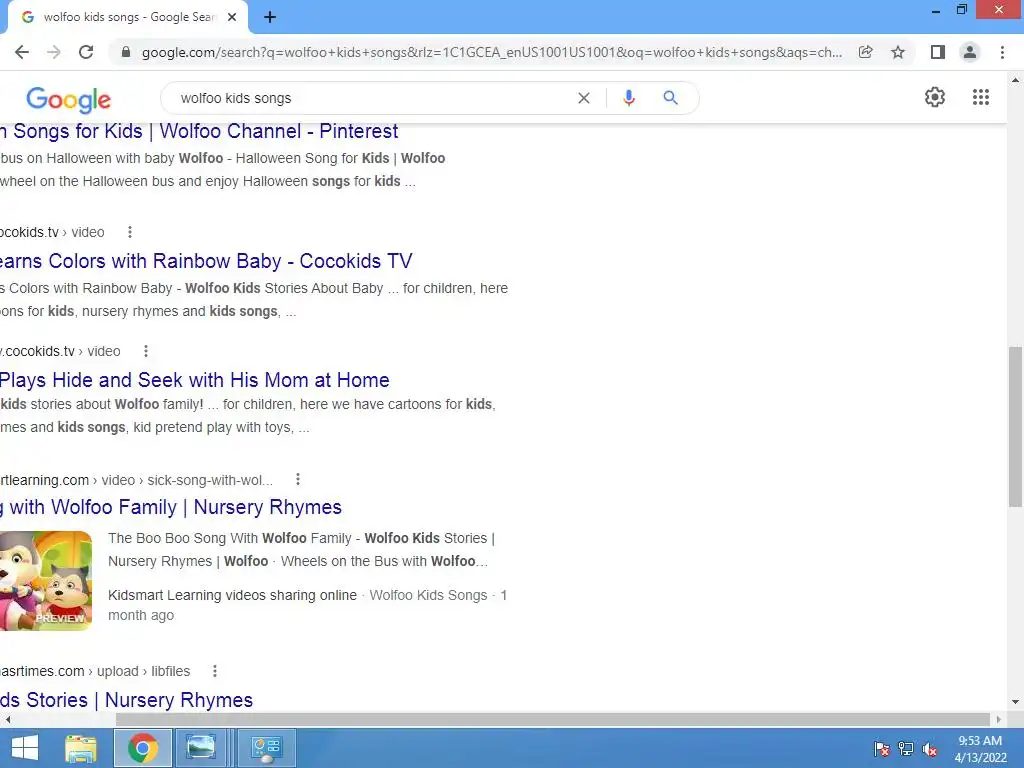
Task: Open the muted volume tray icon
Action: [x=929, y=748]
